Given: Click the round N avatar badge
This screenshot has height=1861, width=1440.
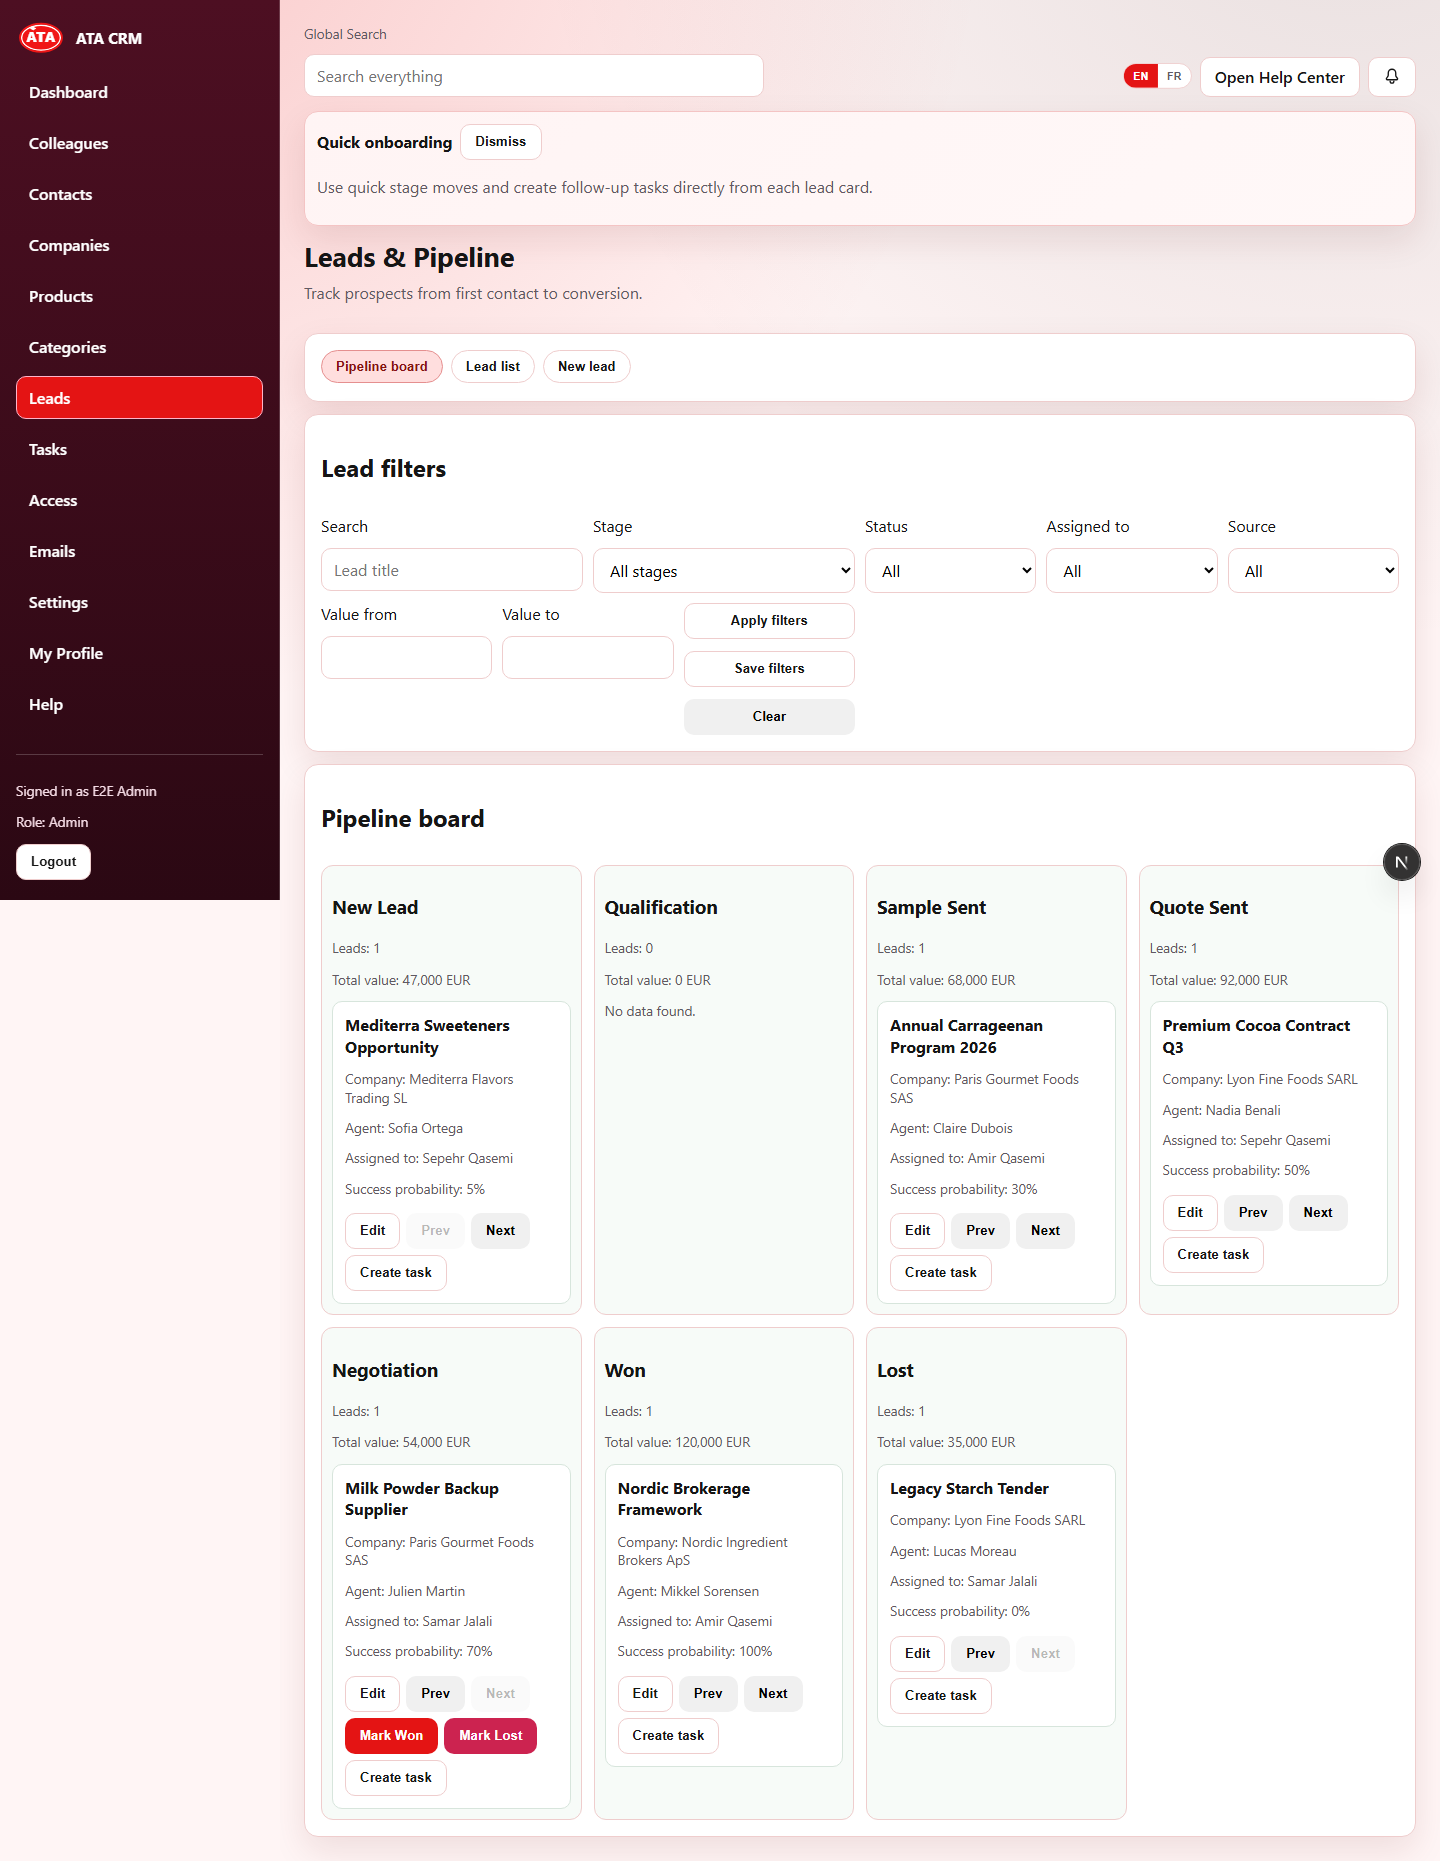Looking at the screenshot, I should (x=1401, y=862).
